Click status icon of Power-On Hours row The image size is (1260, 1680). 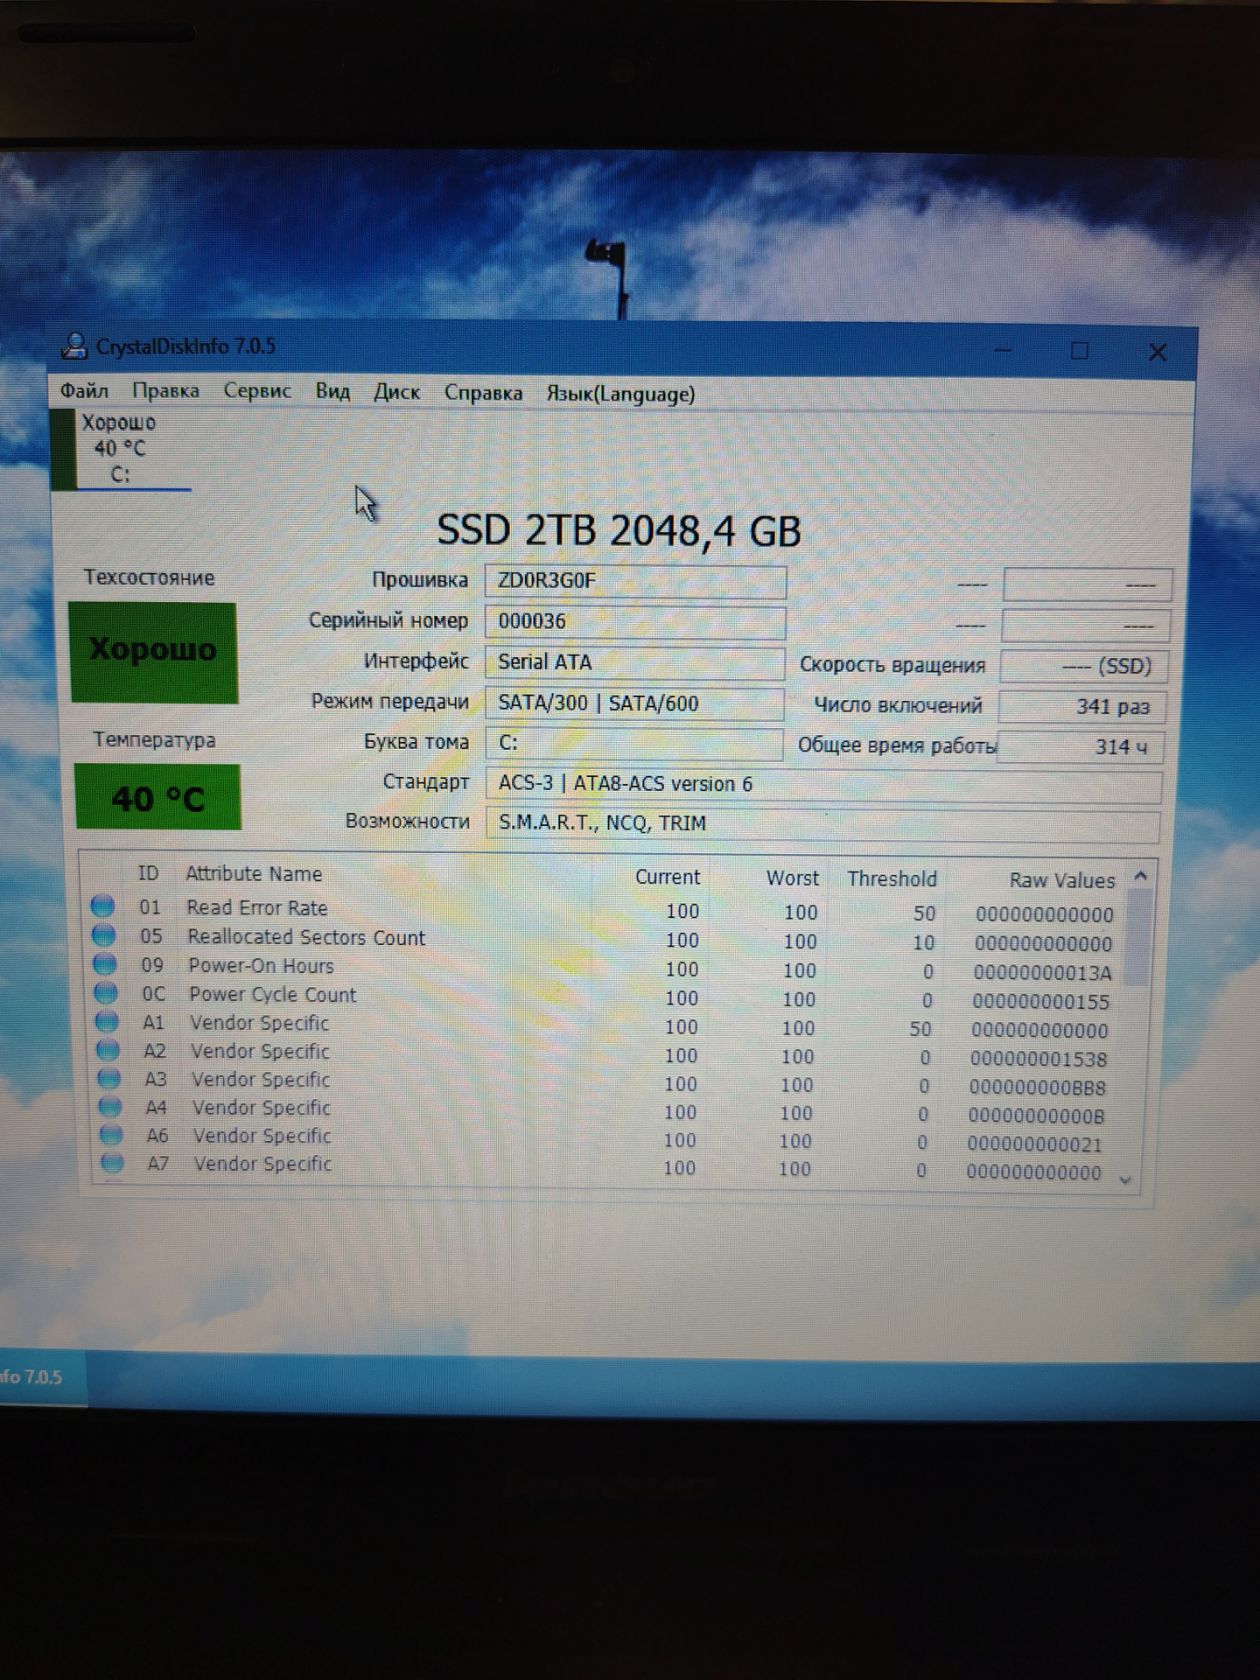tap(104, 964)
